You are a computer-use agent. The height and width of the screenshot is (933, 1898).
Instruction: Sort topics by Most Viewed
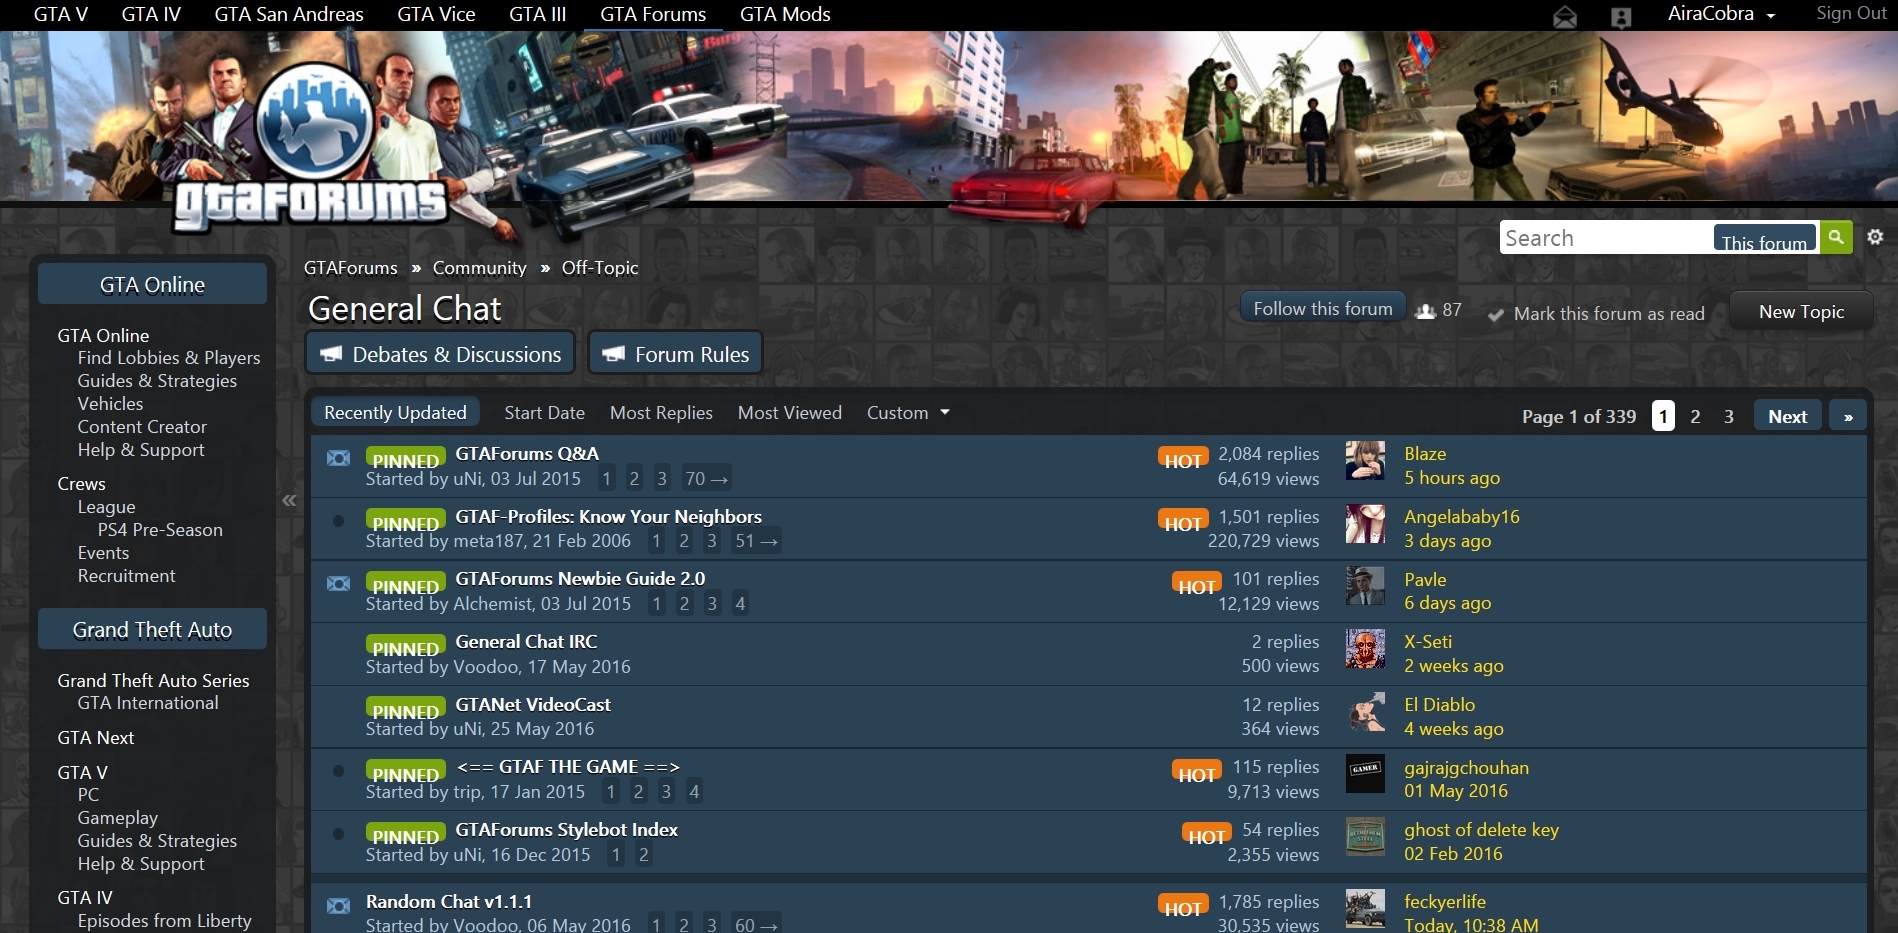pos(790,413)
